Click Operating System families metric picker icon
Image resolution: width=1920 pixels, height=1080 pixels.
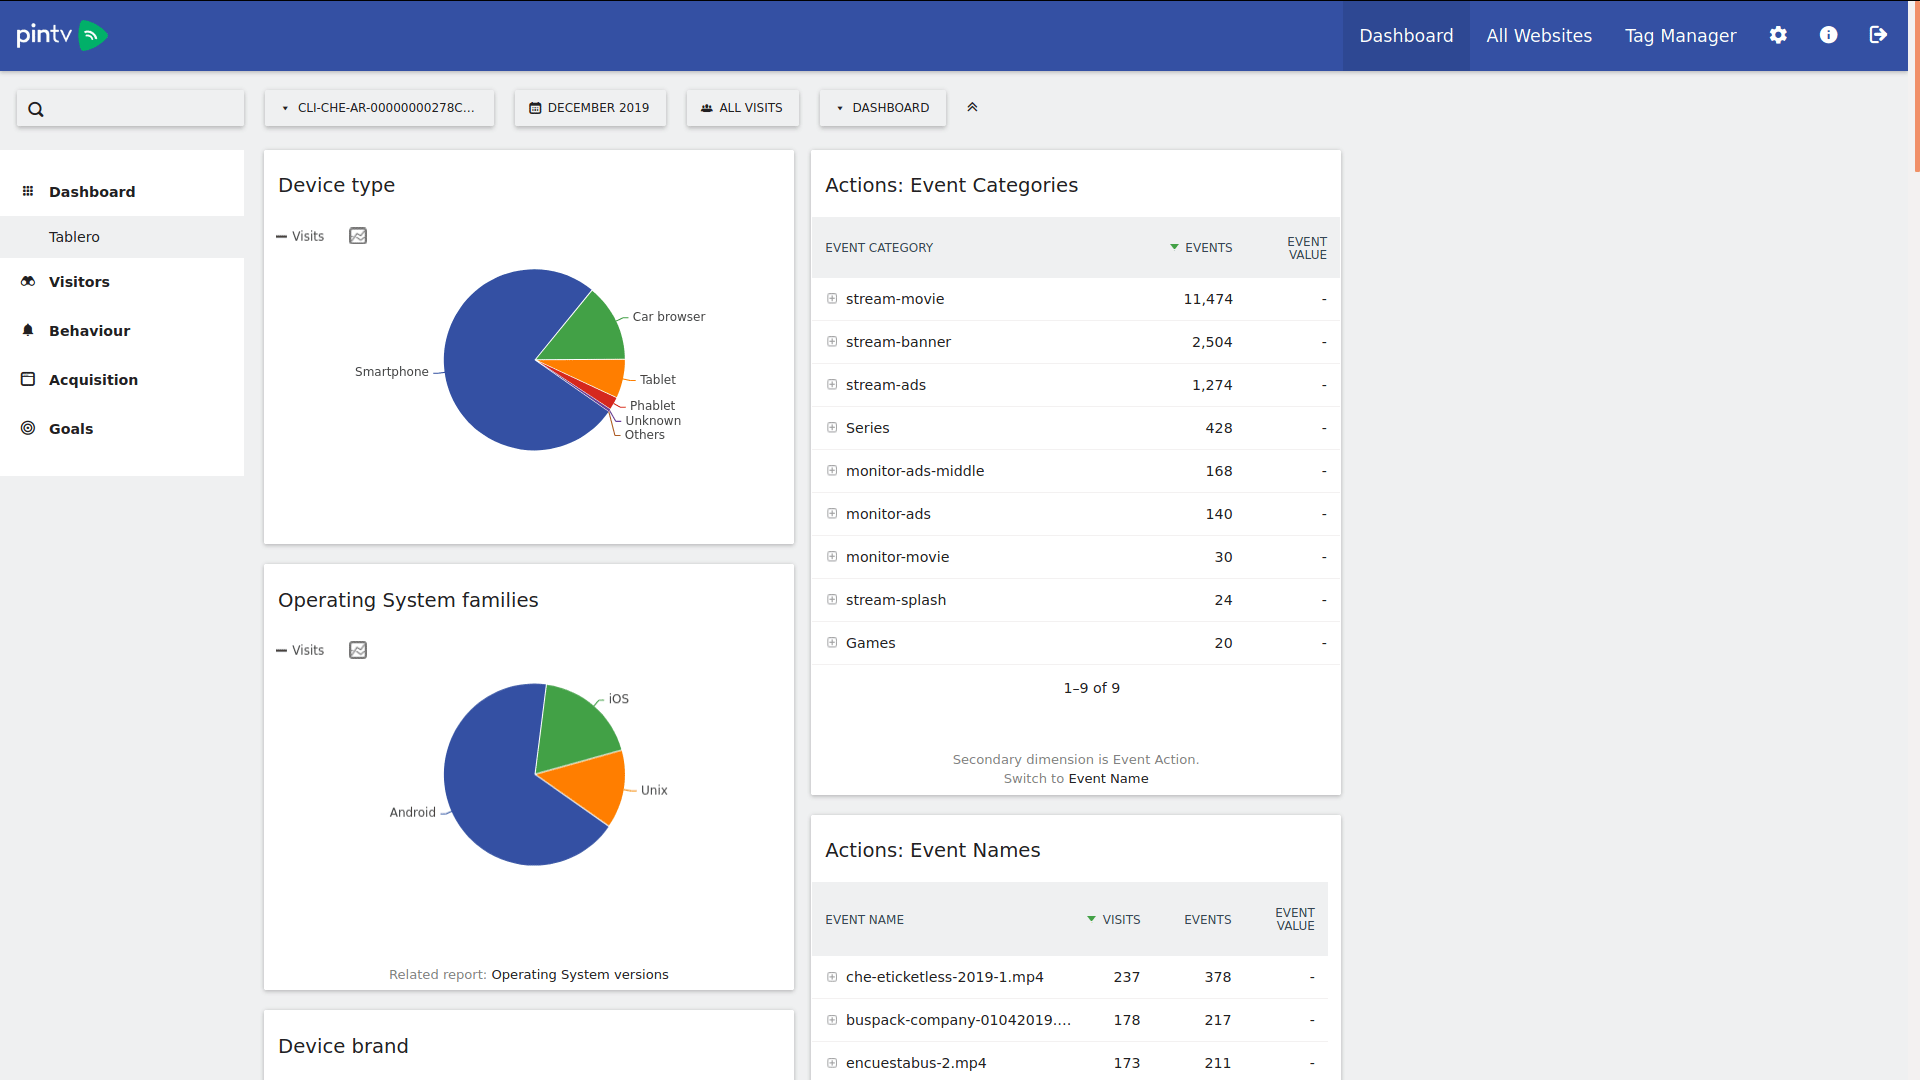pyautogui.click(x=358, y=650)
